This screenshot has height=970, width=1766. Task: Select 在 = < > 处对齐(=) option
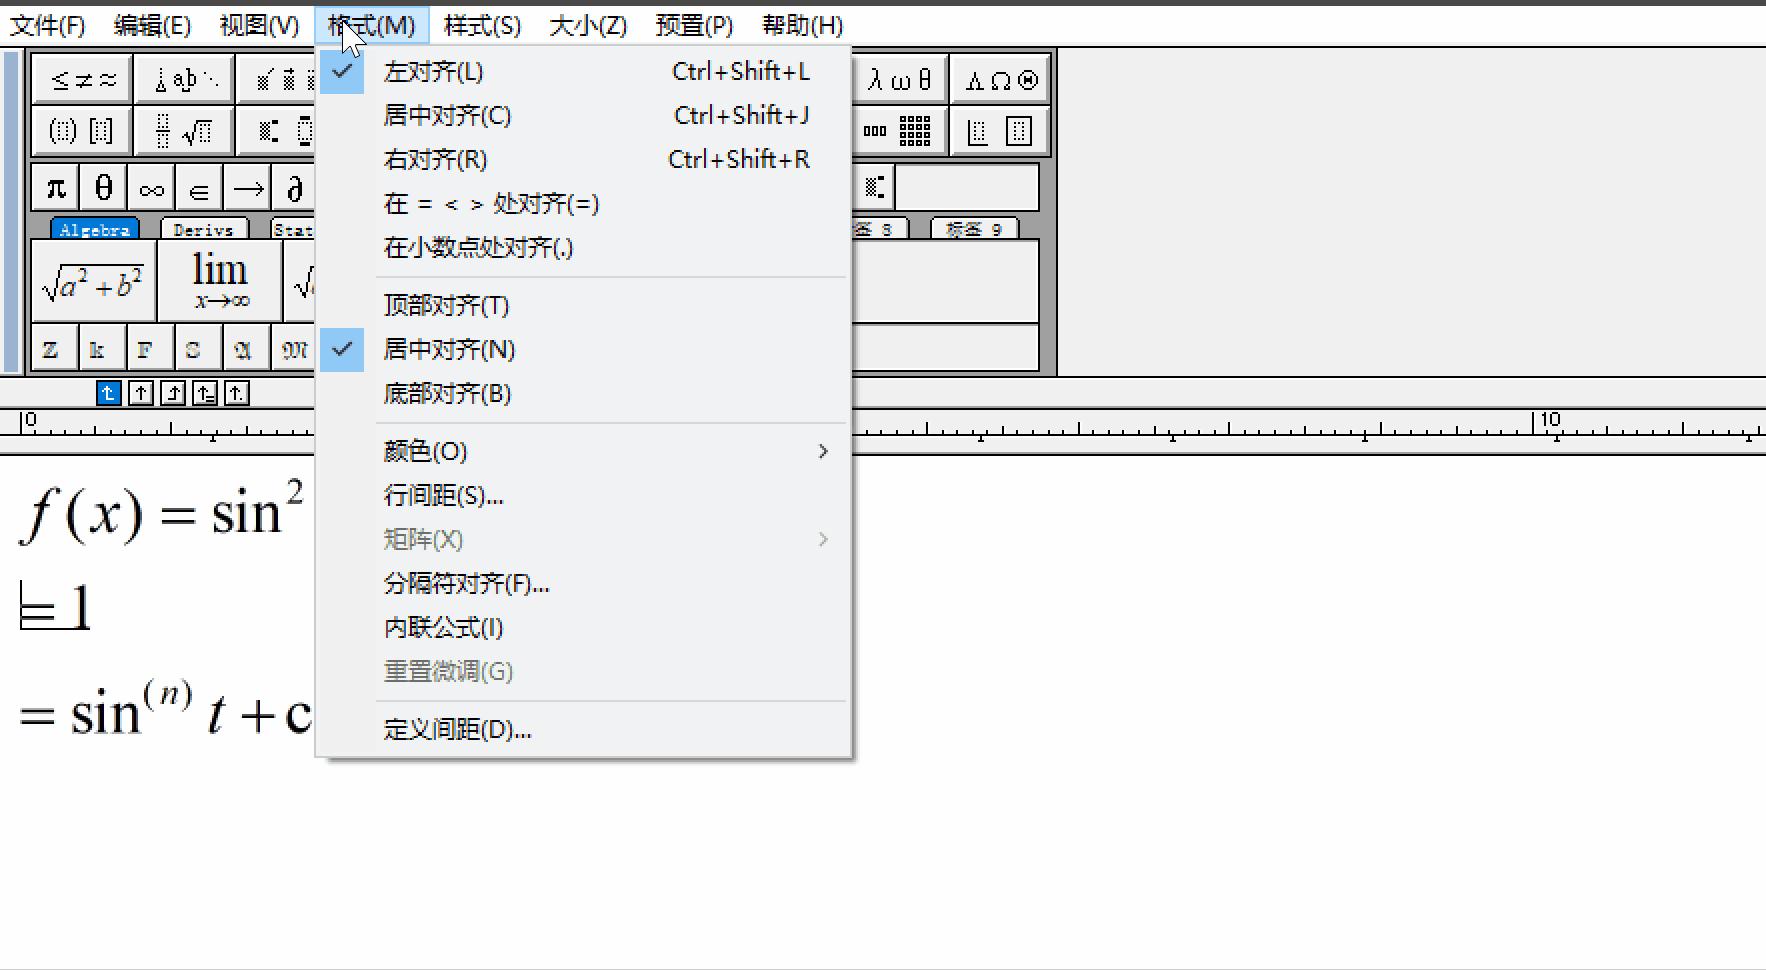[x=584, y=204]
